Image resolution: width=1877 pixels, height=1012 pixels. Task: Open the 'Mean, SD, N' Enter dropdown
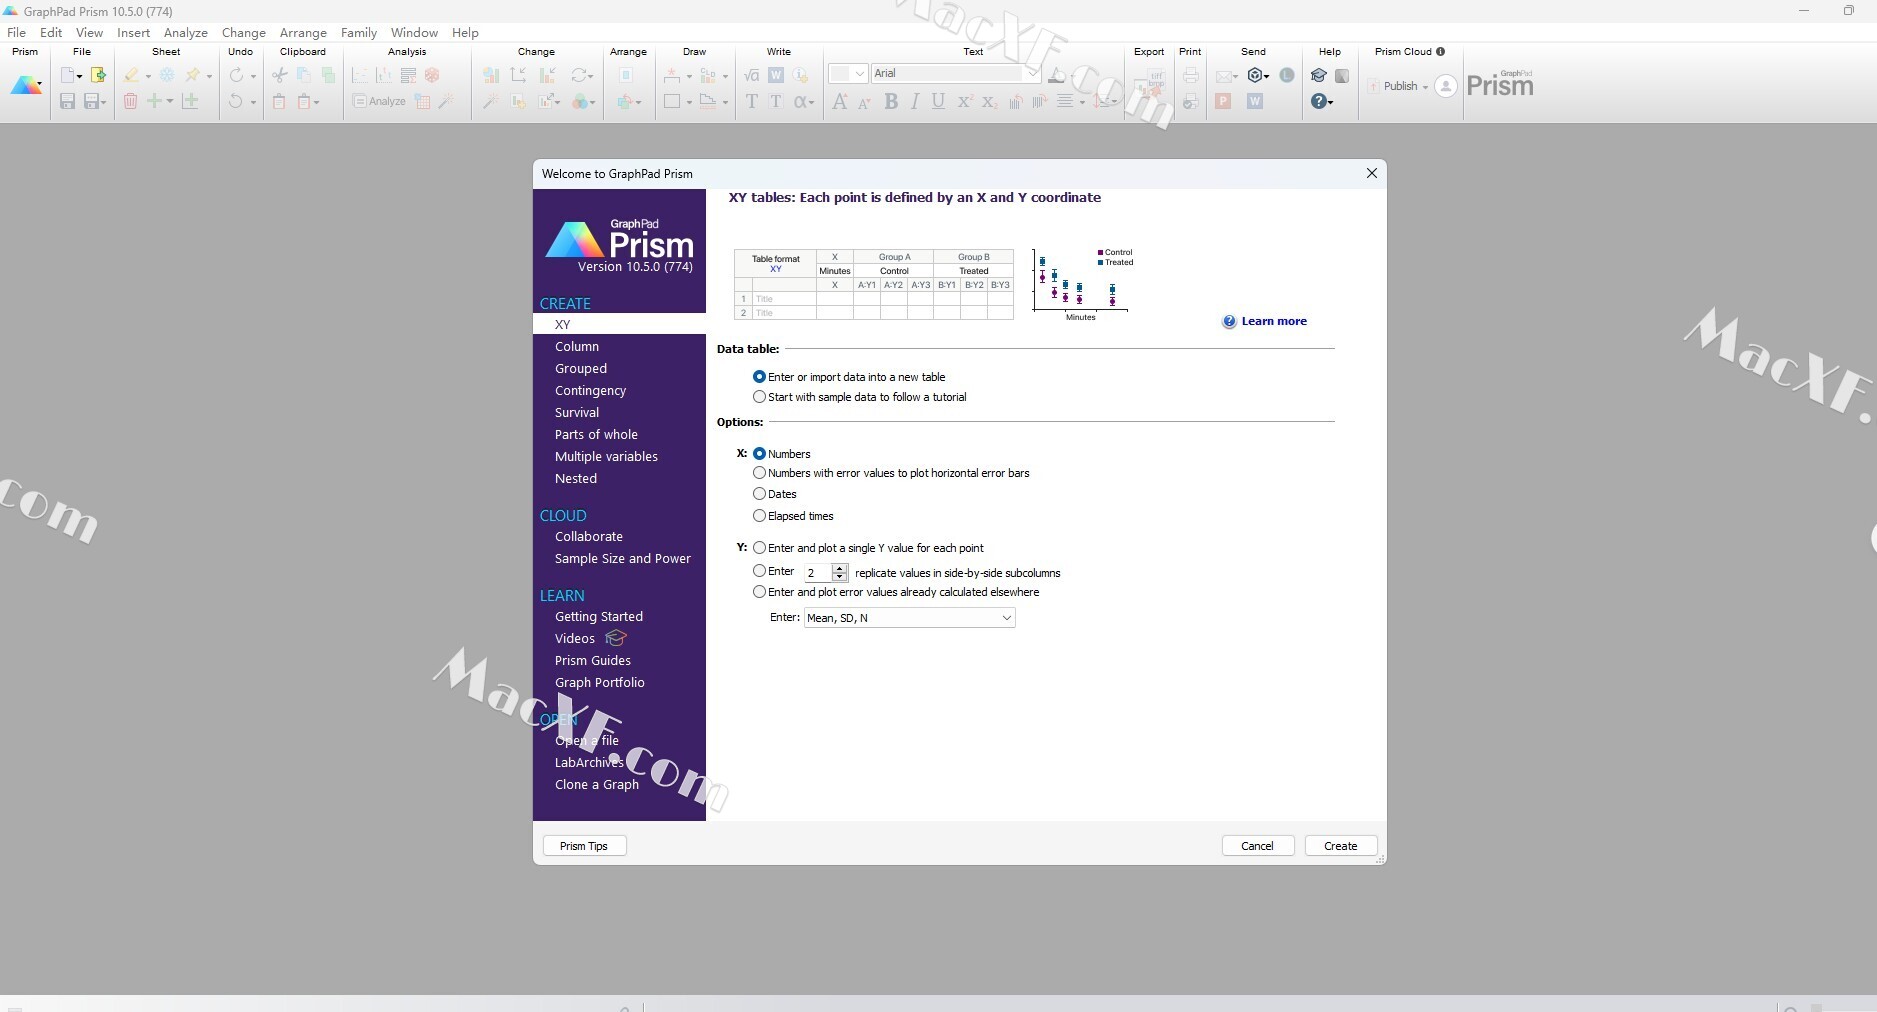click(909, 618)
